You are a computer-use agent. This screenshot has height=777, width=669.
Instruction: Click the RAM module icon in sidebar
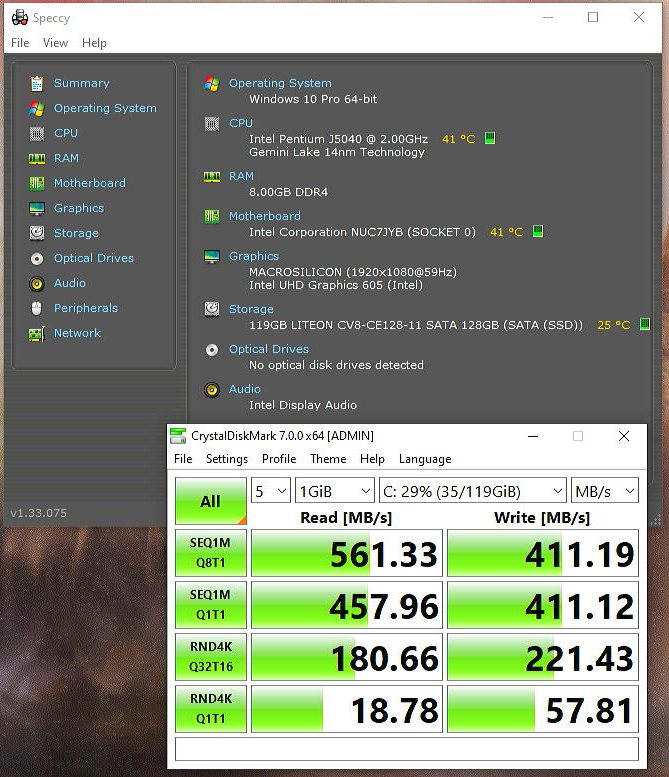pyautogui.click(x=37, y=159)
